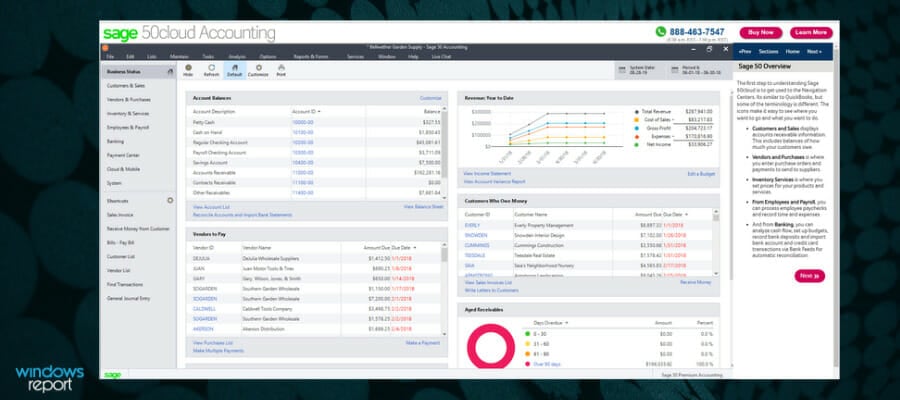This screenshot has height=400, width=900.
Task: Click Receive Money link
Action: (696, 282)
